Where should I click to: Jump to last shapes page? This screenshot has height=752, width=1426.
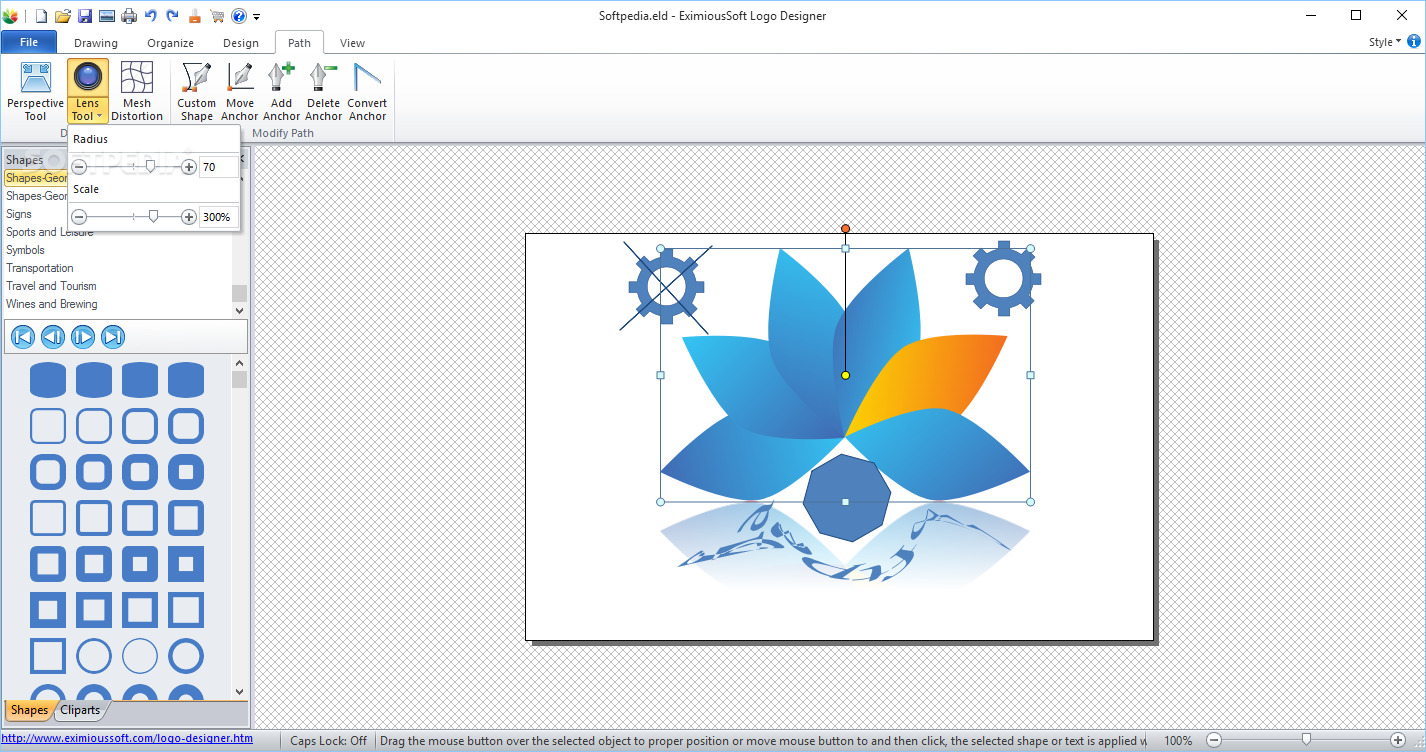point(113,337)
